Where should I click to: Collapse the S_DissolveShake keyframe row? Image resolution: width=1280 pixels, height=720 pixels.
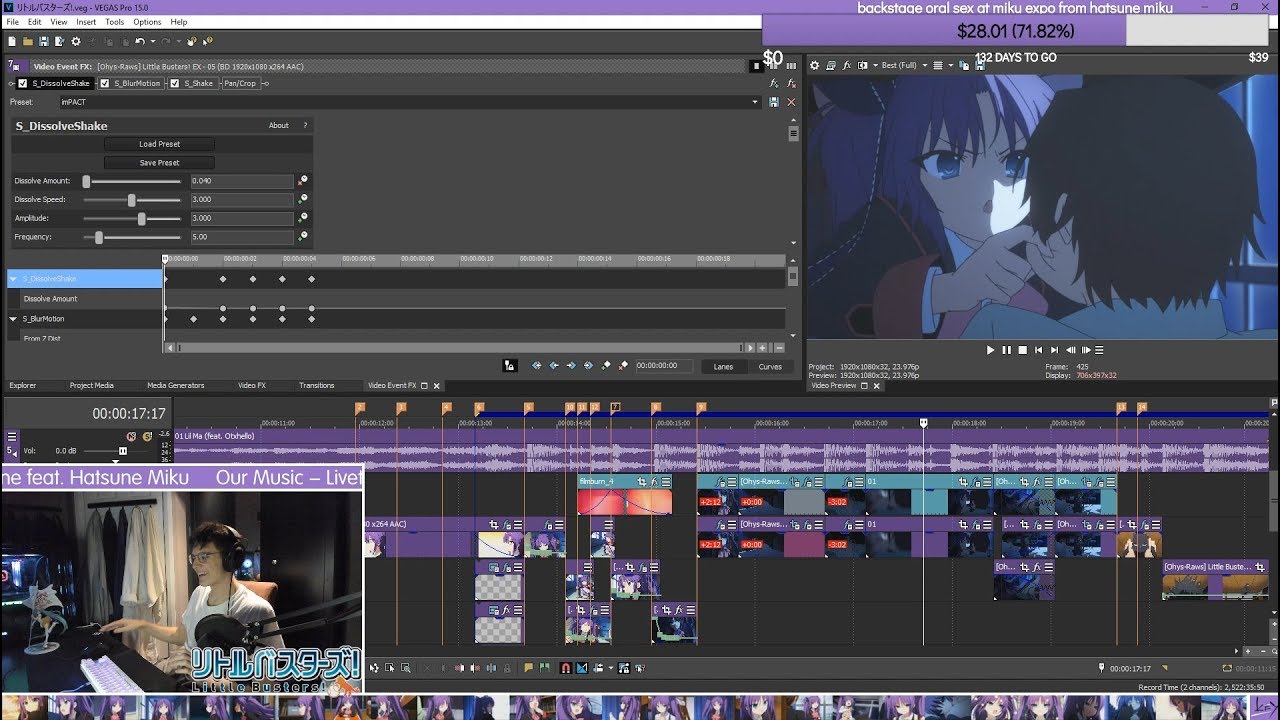pos(13,279)
